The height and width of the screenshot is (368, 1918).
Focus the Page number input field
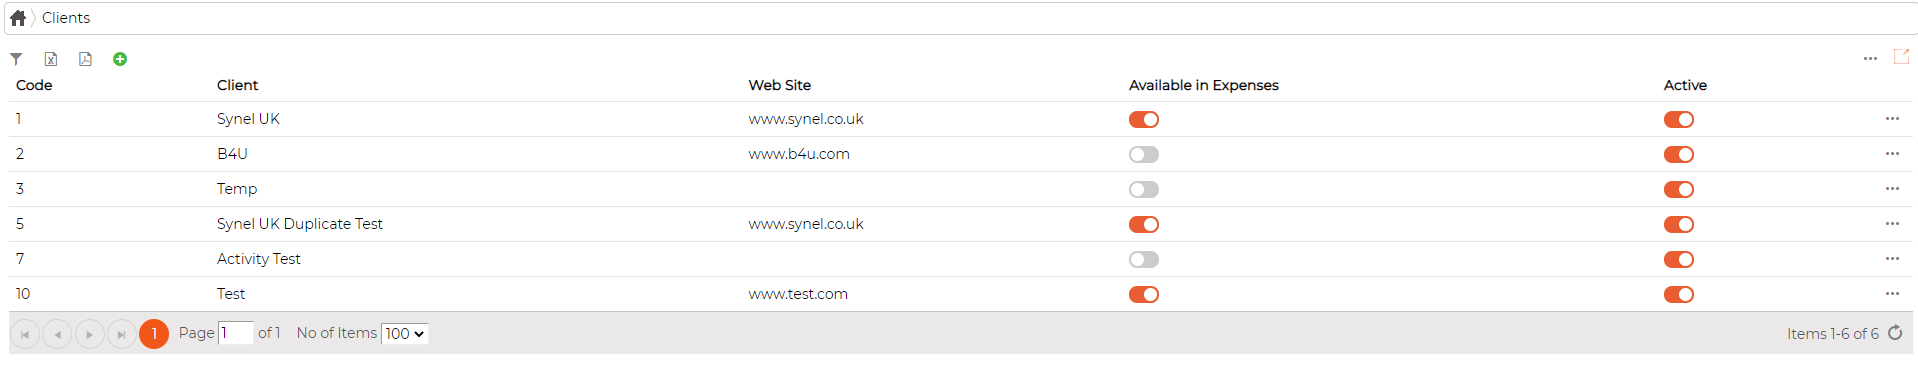(x=236, y=333)
